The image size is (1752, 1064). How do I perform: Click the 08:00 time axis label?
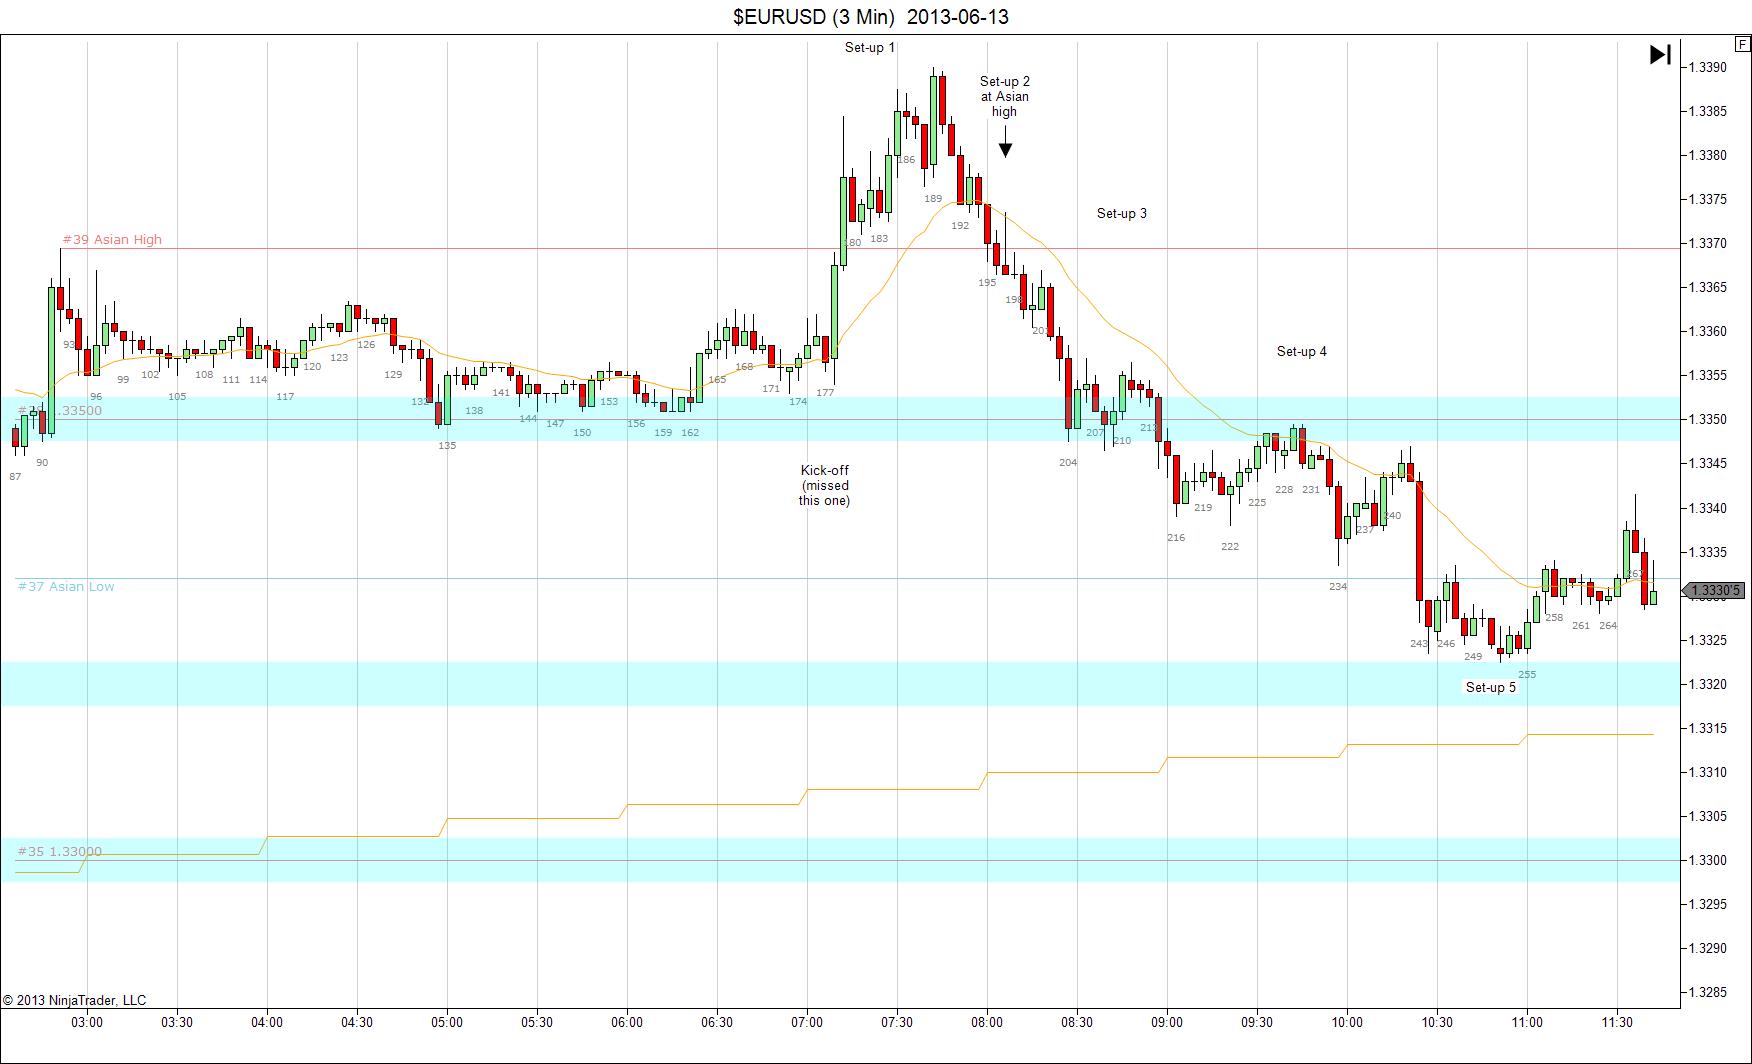pyautogui.click(x=987, y=1022)
